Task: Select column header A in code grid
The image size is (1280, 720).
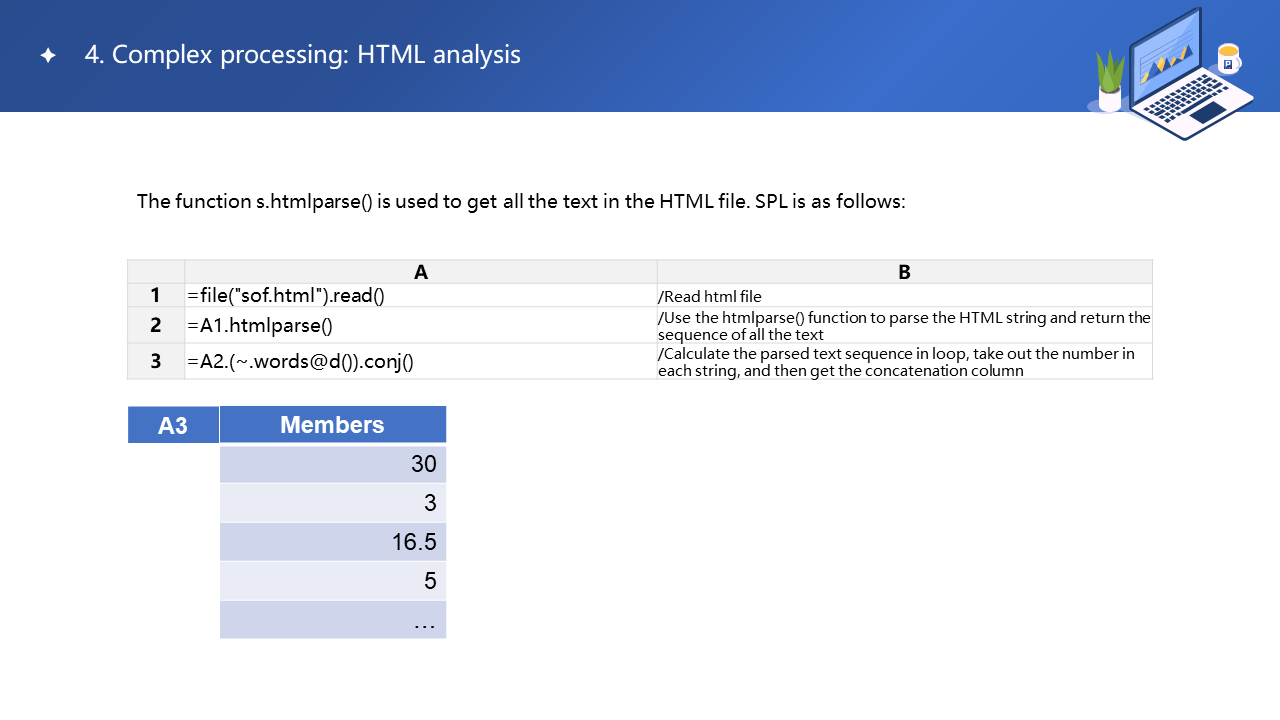Action: [420, 272]
